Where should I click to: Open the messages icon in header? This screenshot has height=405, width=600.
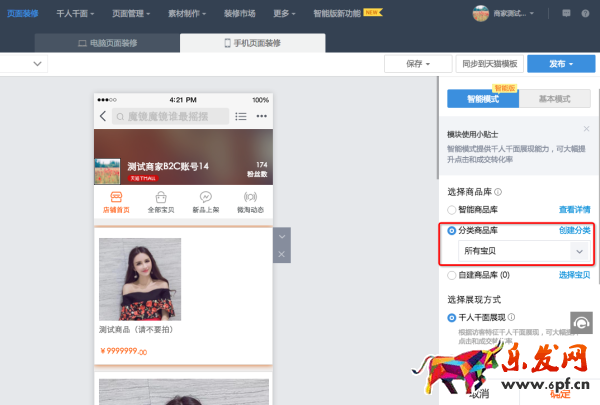click(x=566, y=13)
